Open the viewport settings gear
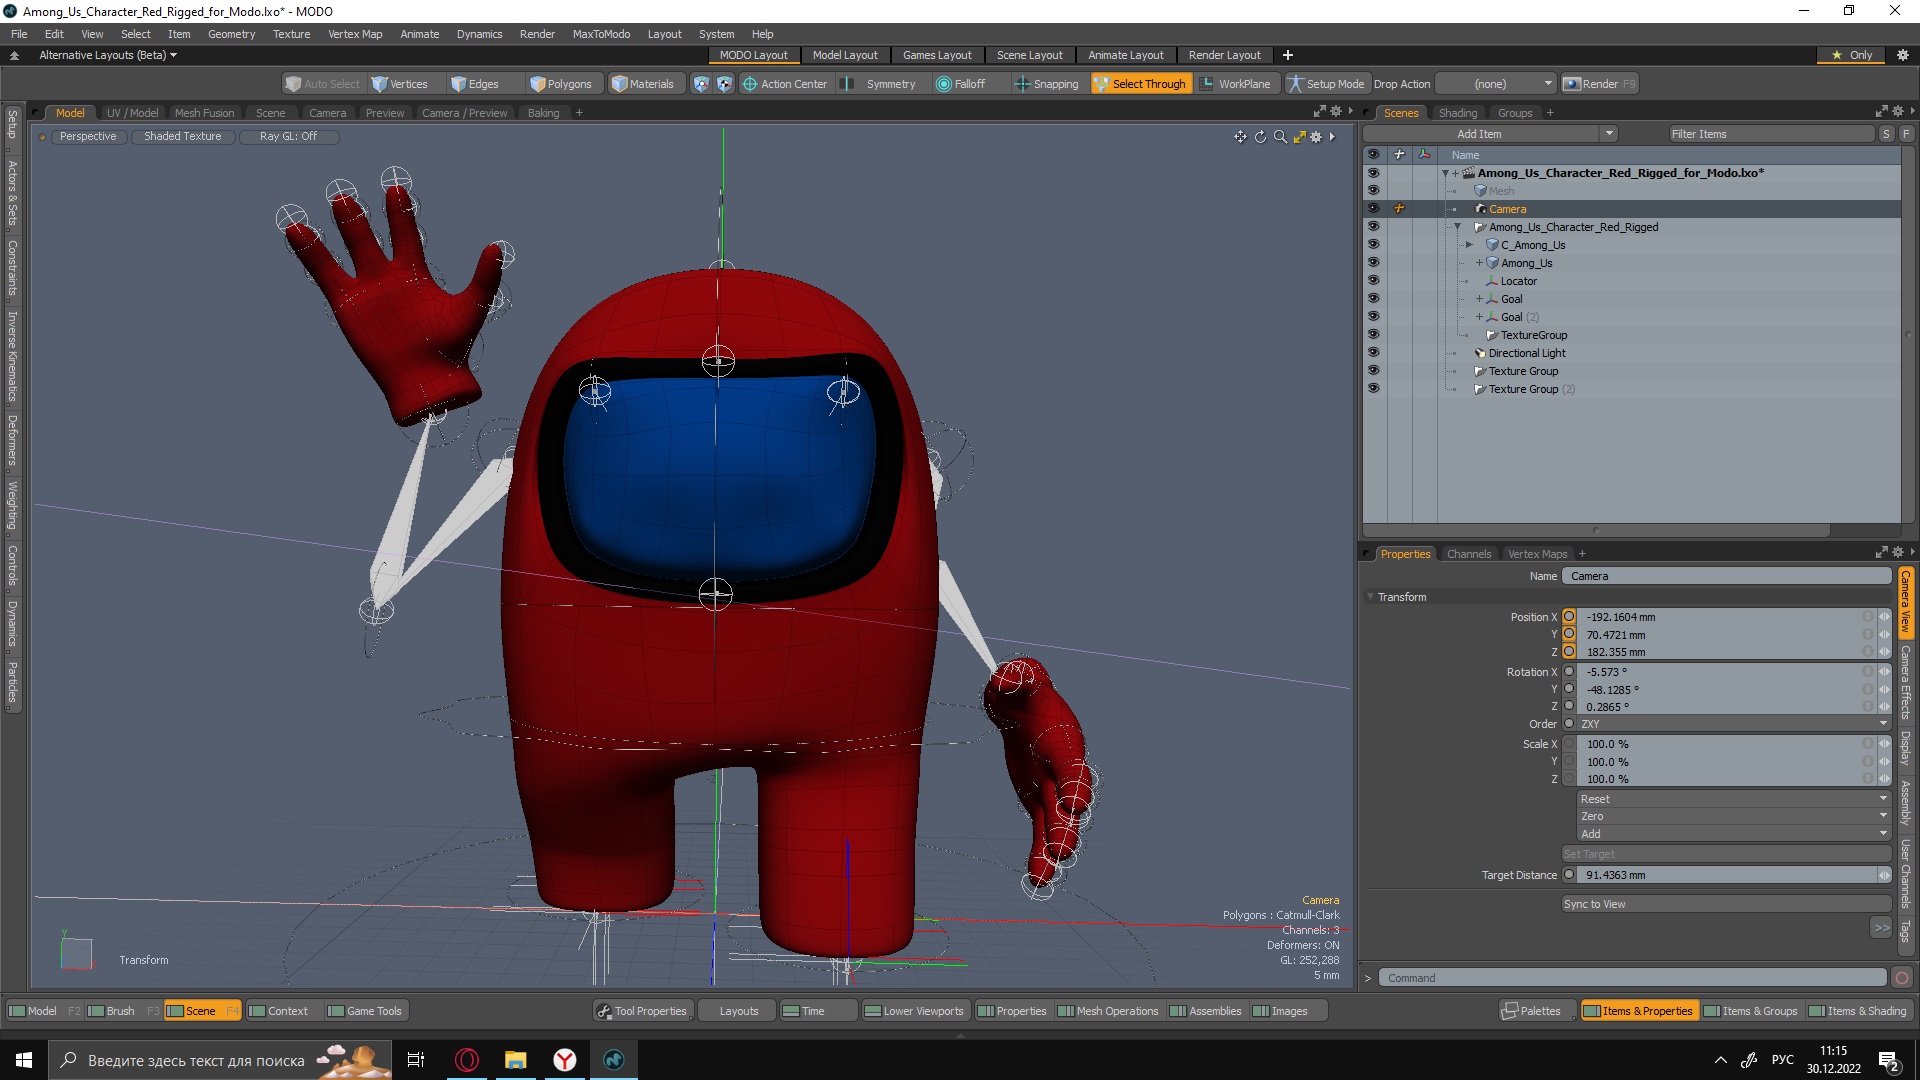This screenshot has height=1080, width=1920. pos(1316,137)
